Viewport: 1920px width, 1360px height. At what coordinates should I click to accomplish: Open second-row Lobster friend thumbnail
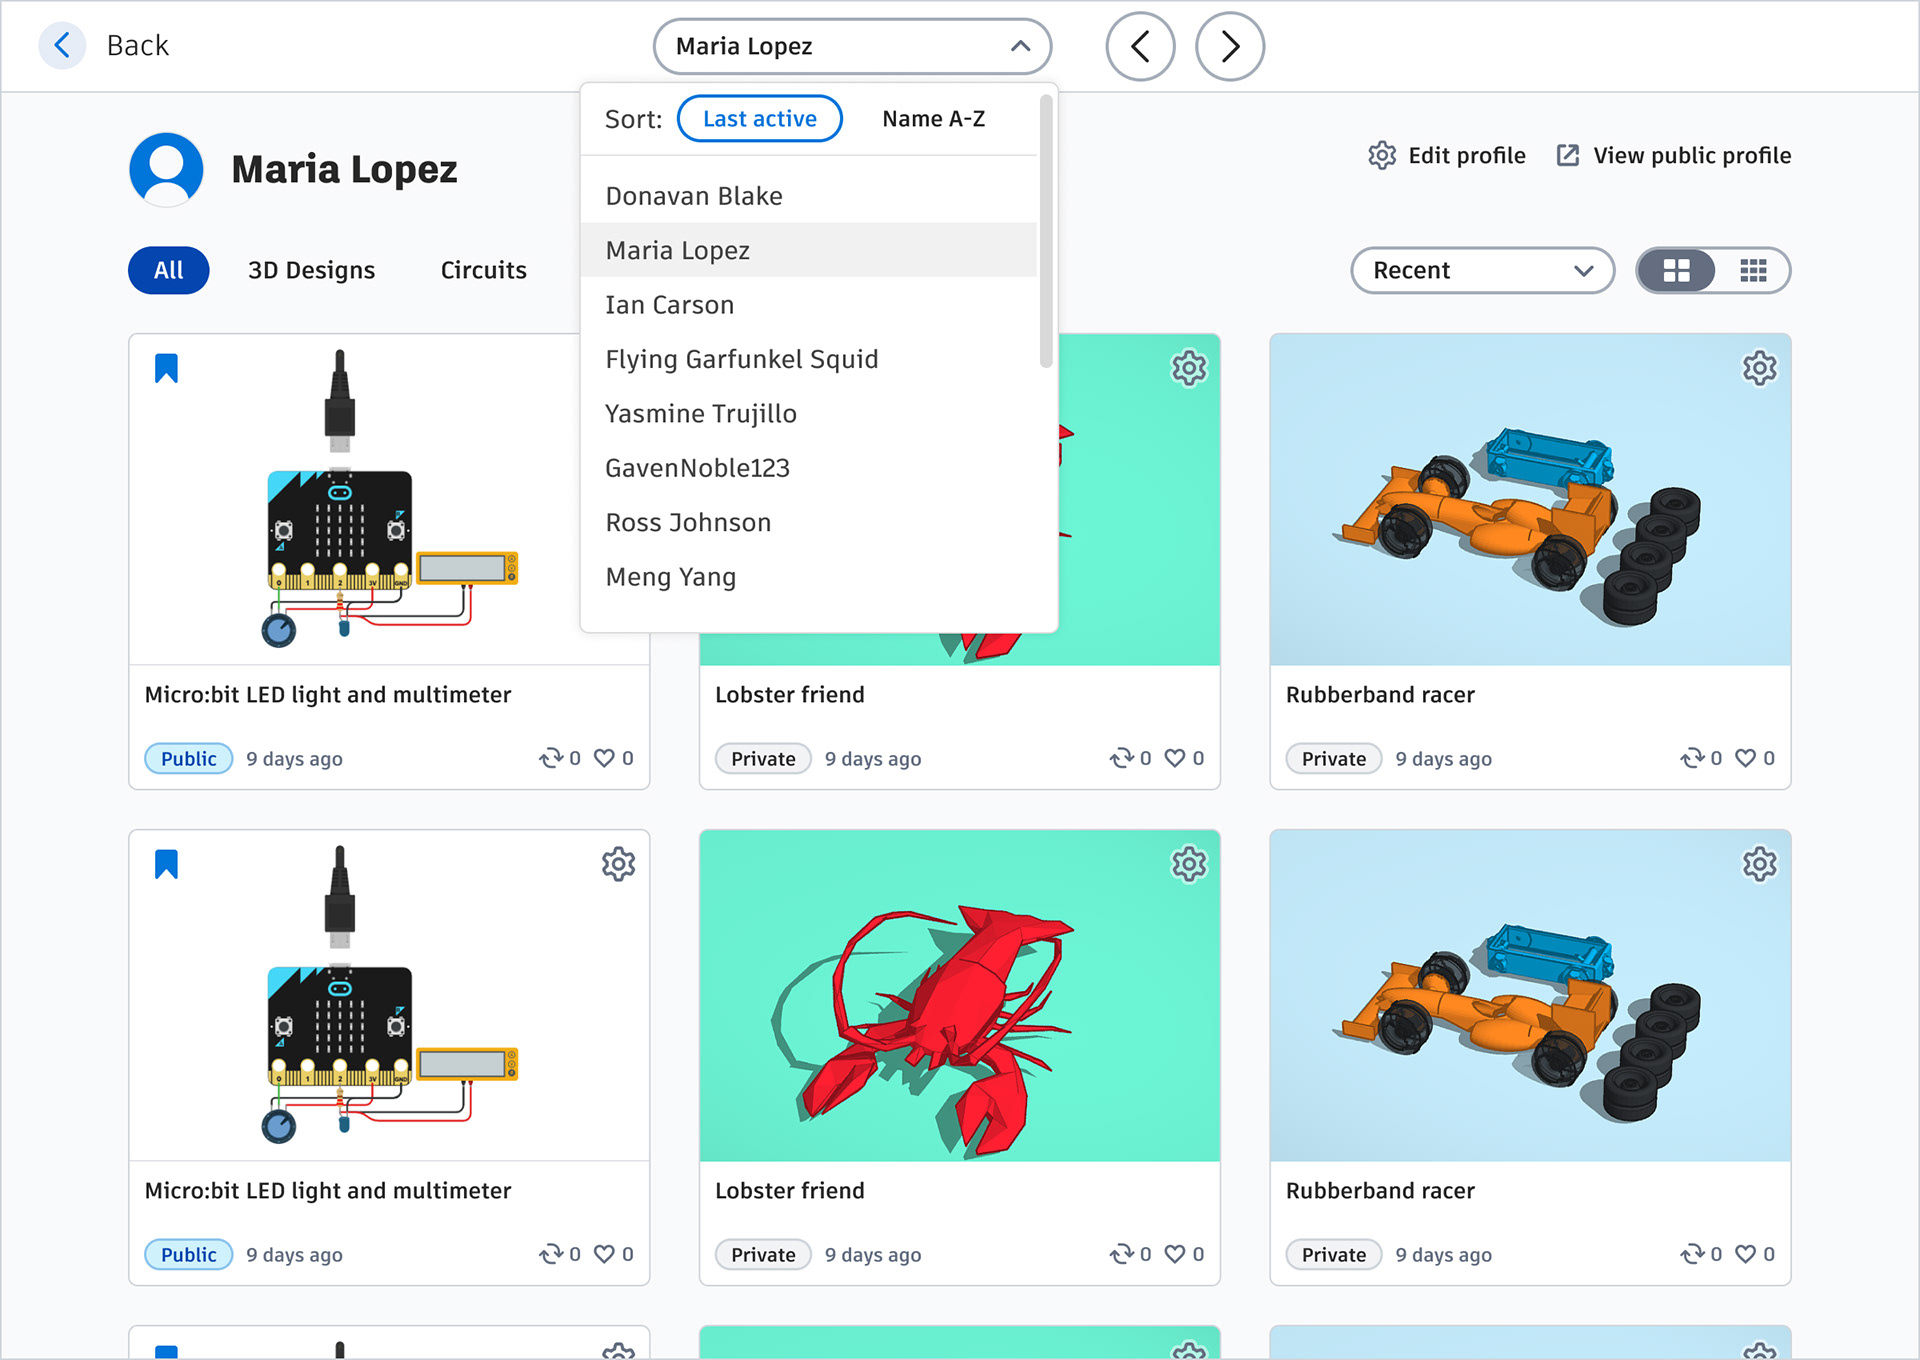click(x=959, y=995)
